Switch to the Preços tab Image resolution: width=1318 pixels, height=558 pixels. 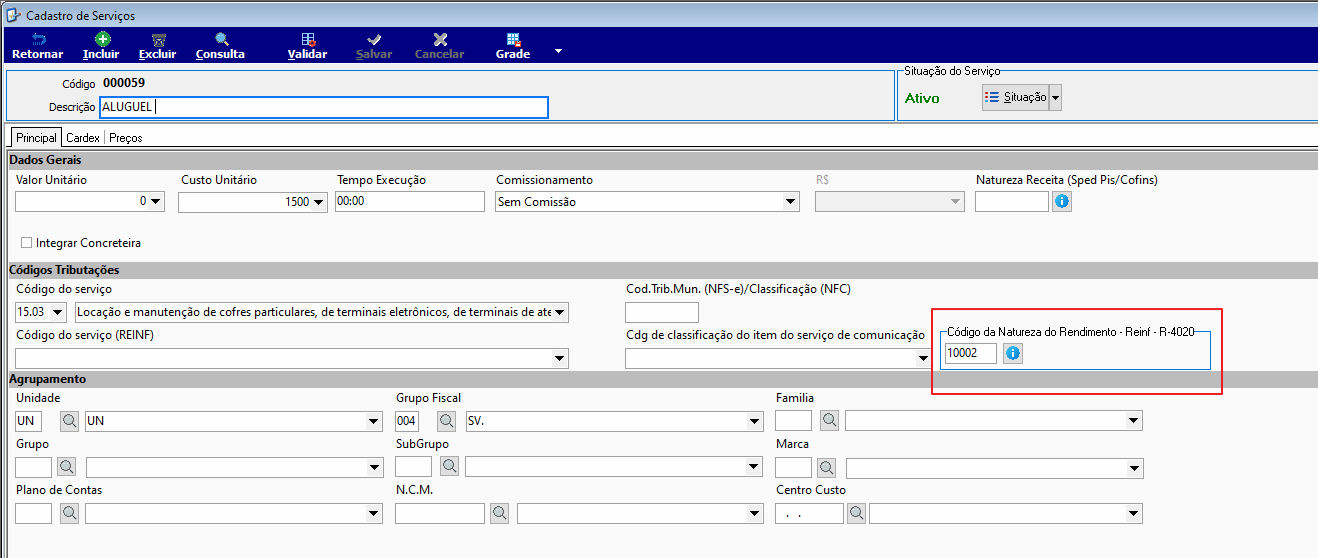pos(126,138)
